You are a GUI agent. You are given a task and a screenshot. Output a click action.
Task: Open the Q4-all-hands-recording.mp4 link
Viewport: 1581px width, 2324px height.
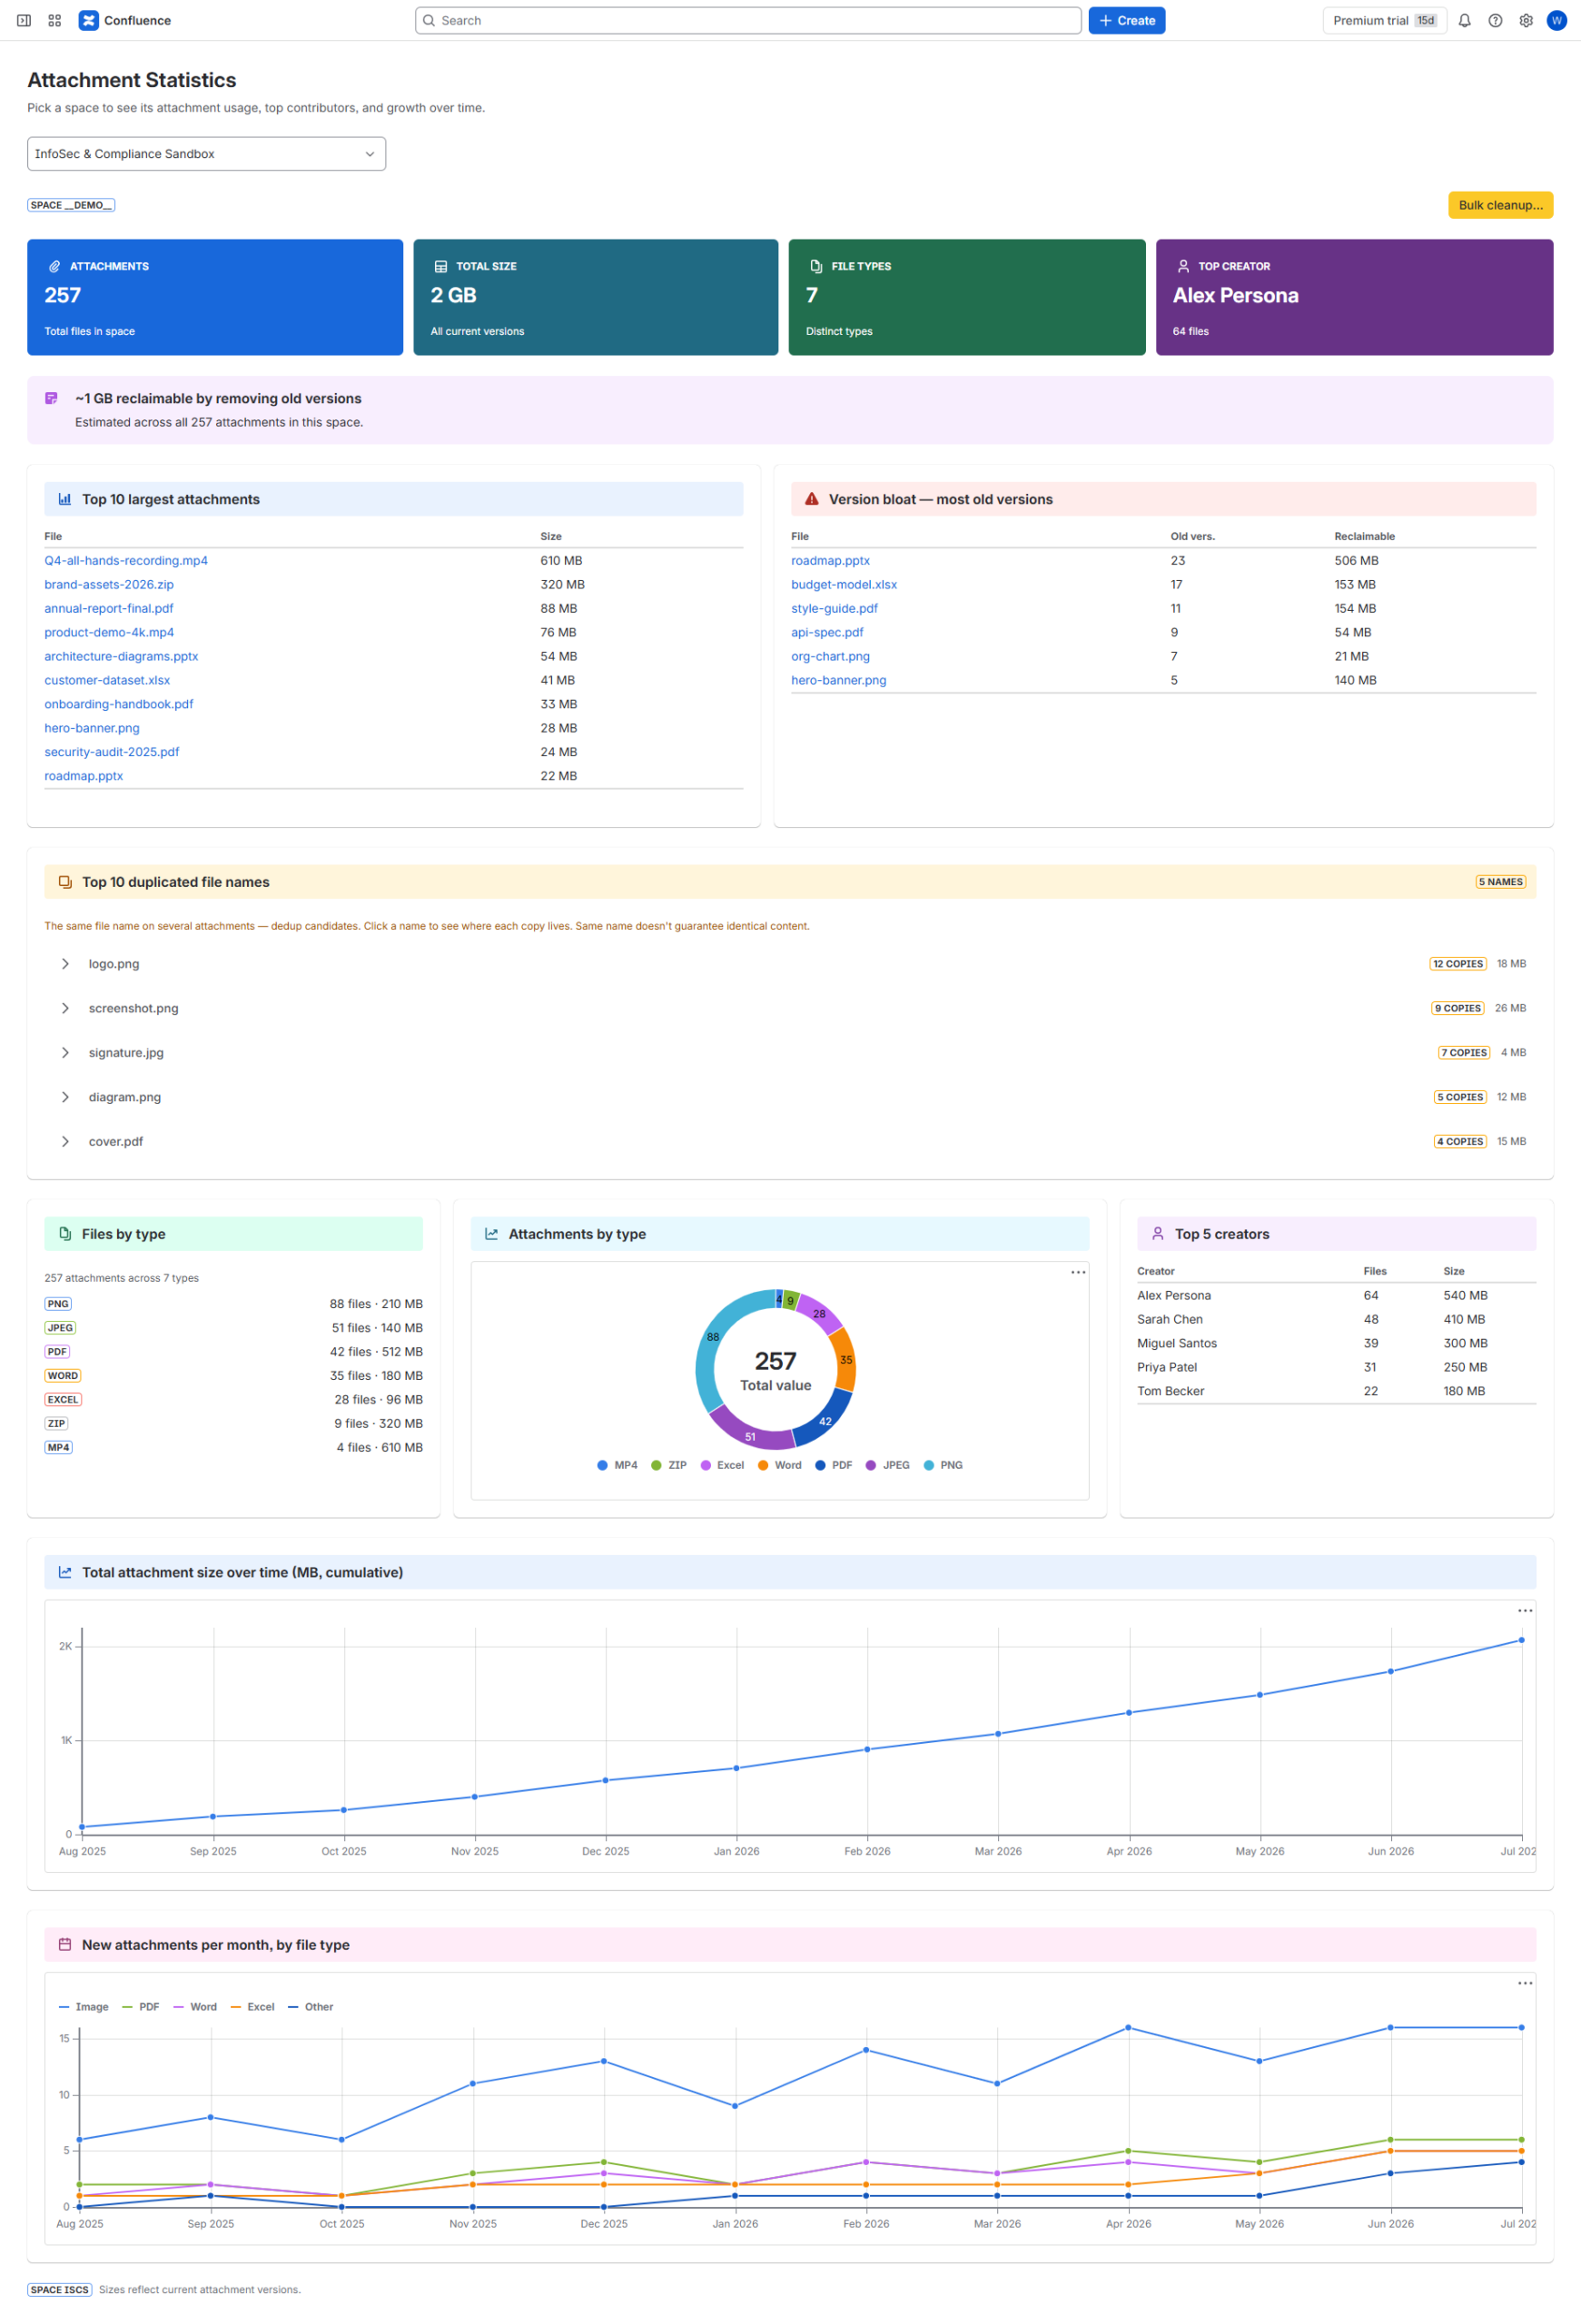(126, 560)
